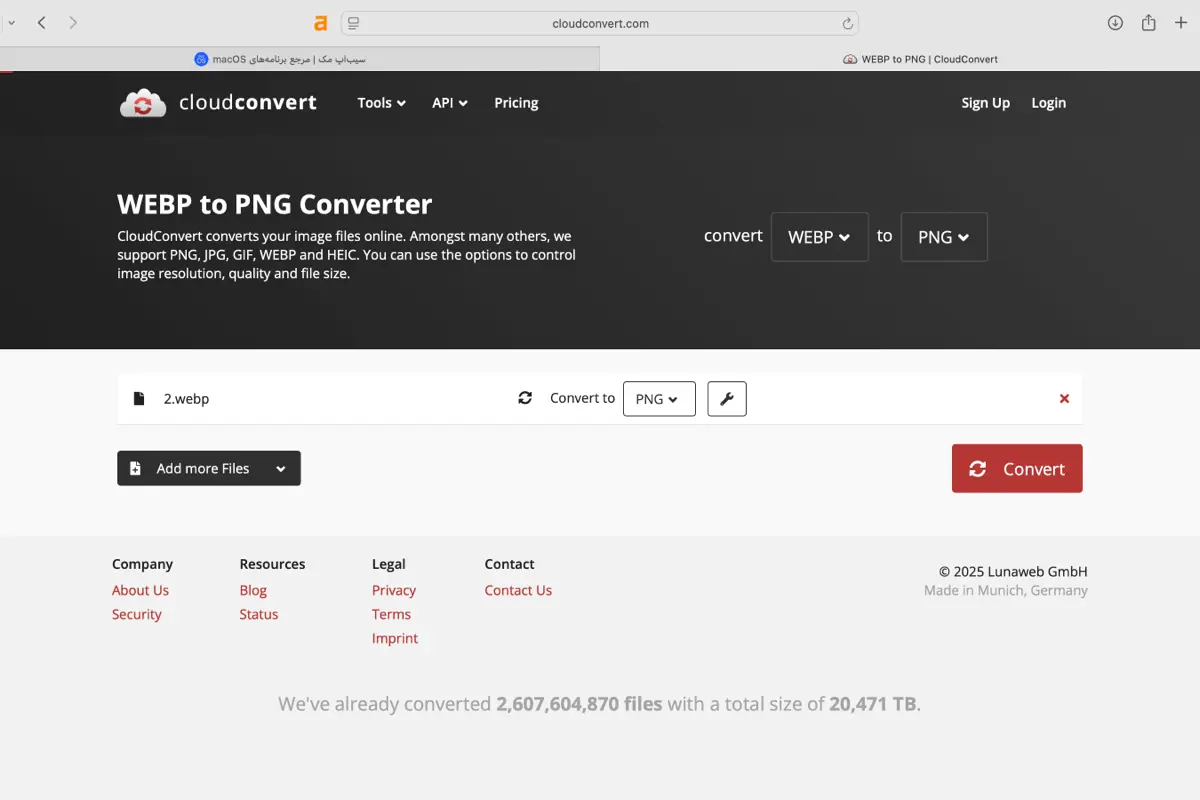Click Sign Up in the header
1200x800 pixels.
click(x=986, y=102)
